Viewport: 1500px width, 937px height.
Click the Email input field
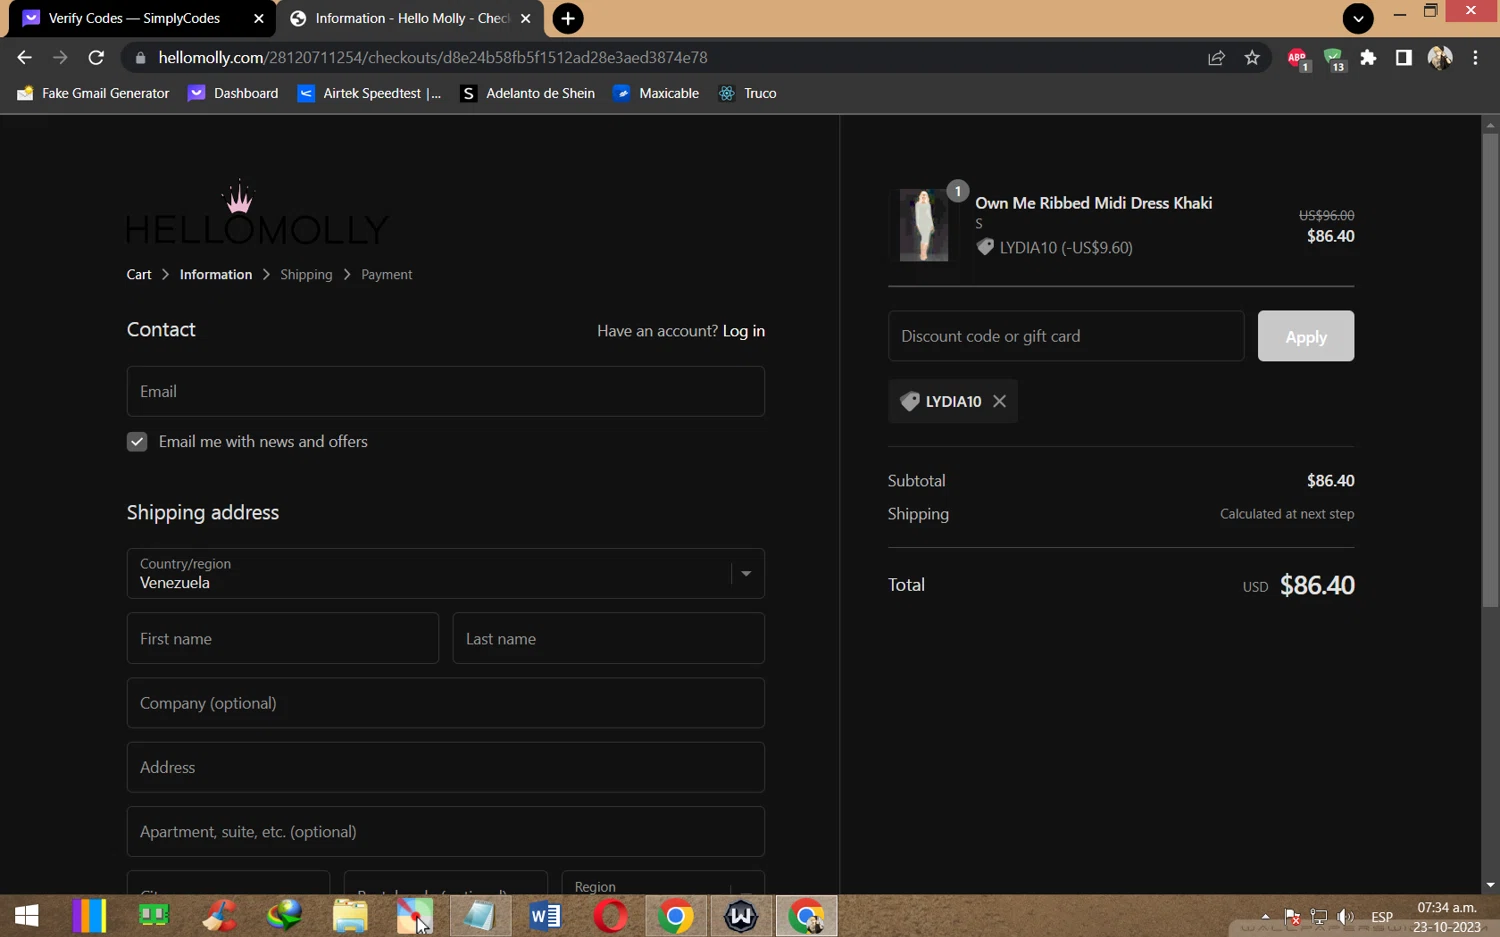[x=446, y=391]
